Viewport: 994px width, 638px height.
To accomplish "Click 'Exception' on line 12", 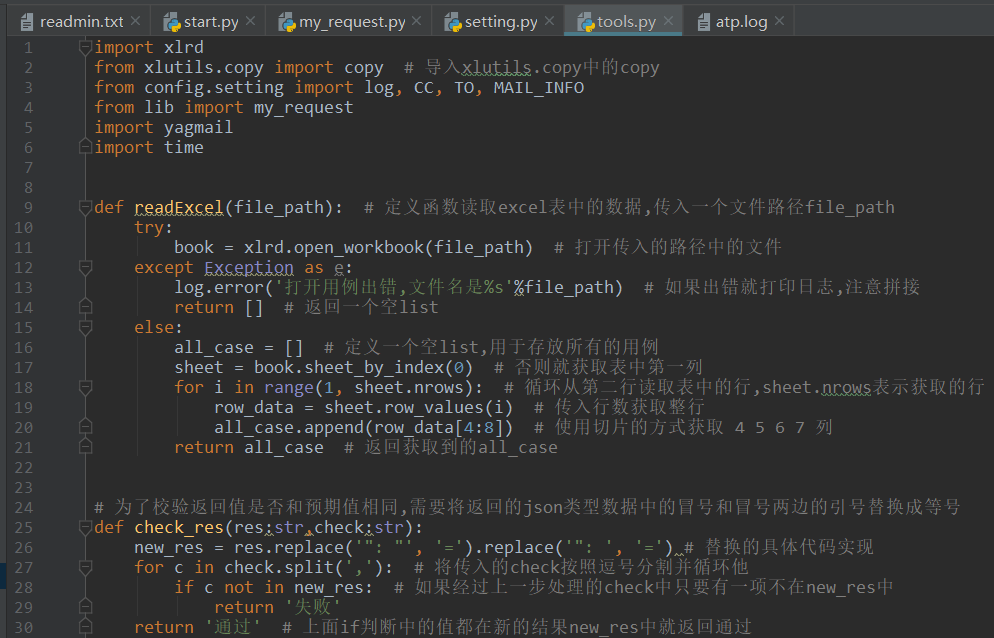I will (x=249, y=268).
